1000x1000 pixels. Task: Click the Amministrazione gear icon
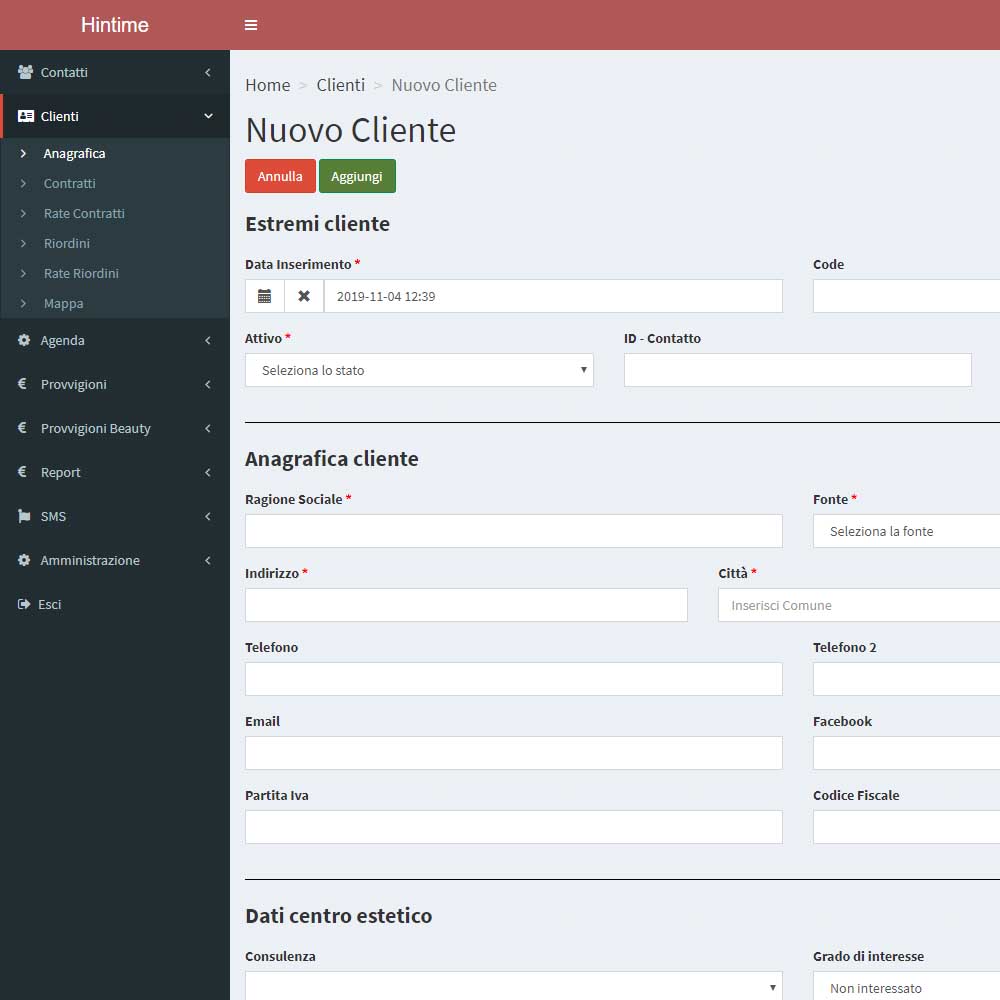(x=24, y=560)
